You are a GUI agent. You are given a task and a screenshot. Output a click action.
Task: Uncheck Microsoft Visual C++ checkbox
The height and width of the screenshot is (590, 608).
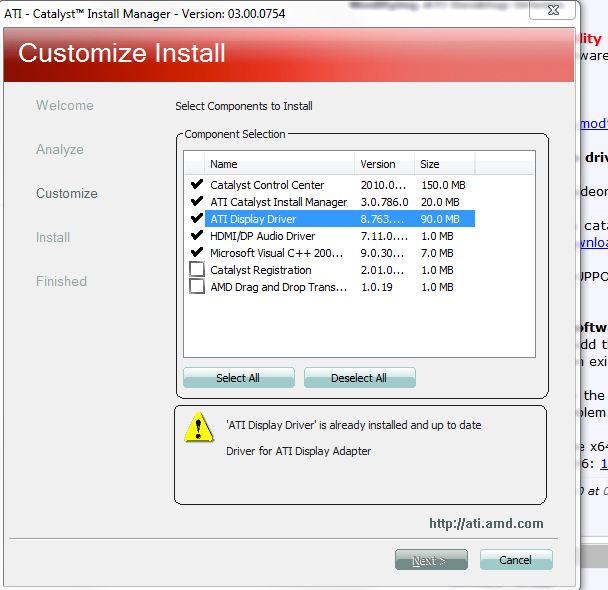[x=197, y=253]
